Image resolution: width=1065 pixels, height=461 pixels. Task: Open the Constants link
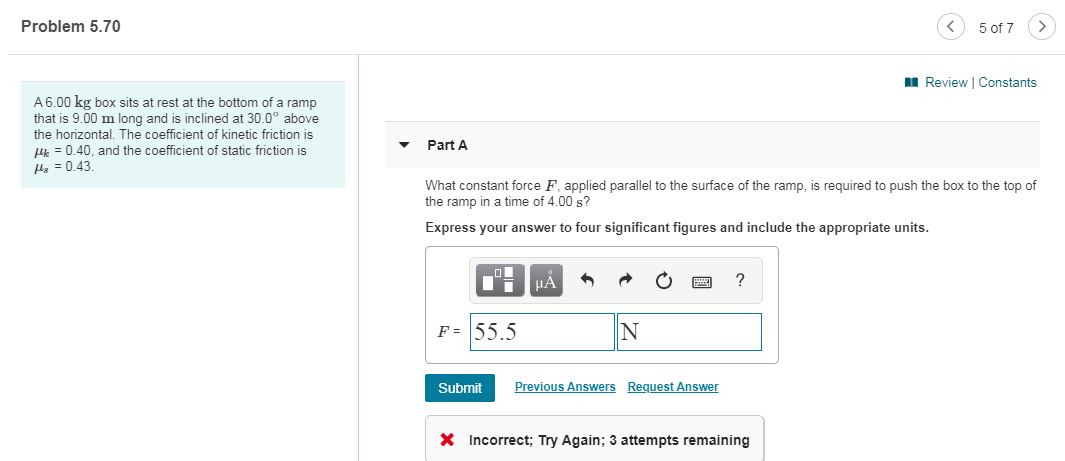point(1007,82)
